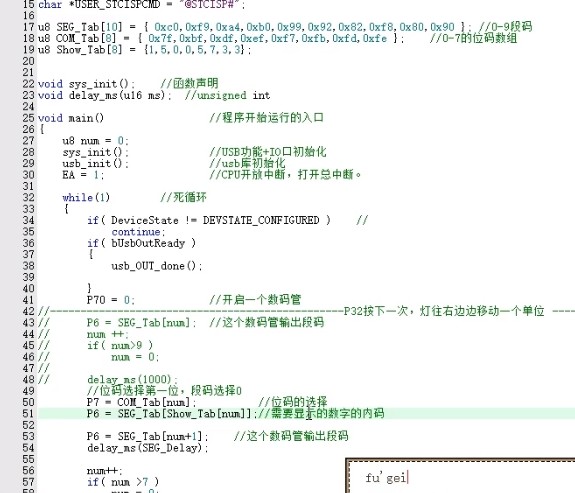Click 'while(1)' loop statement
The width and height of the screenshot is (575, 493).
coord(86,198)
